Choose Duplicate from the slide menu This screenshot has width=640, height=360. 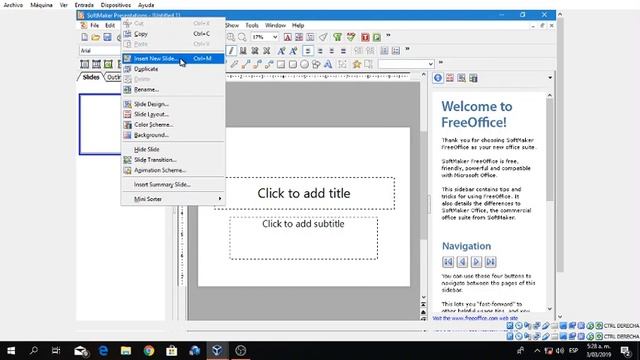[x=173, y=69]
